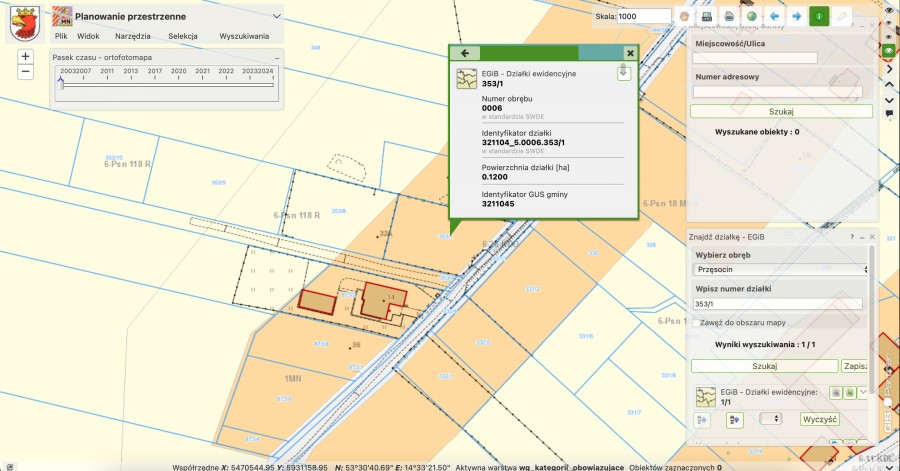Click Szukaj button in Znajdź działkę panel
This screenshot has height=471, width=900.
click(x=764, y=366)
